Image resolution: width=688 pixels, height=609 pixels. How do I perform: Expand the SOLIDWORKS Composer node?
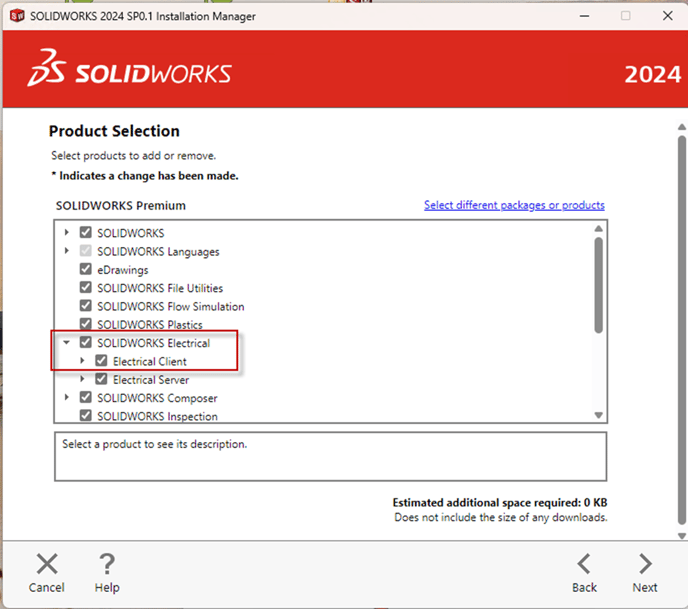(x=67, y=398)
